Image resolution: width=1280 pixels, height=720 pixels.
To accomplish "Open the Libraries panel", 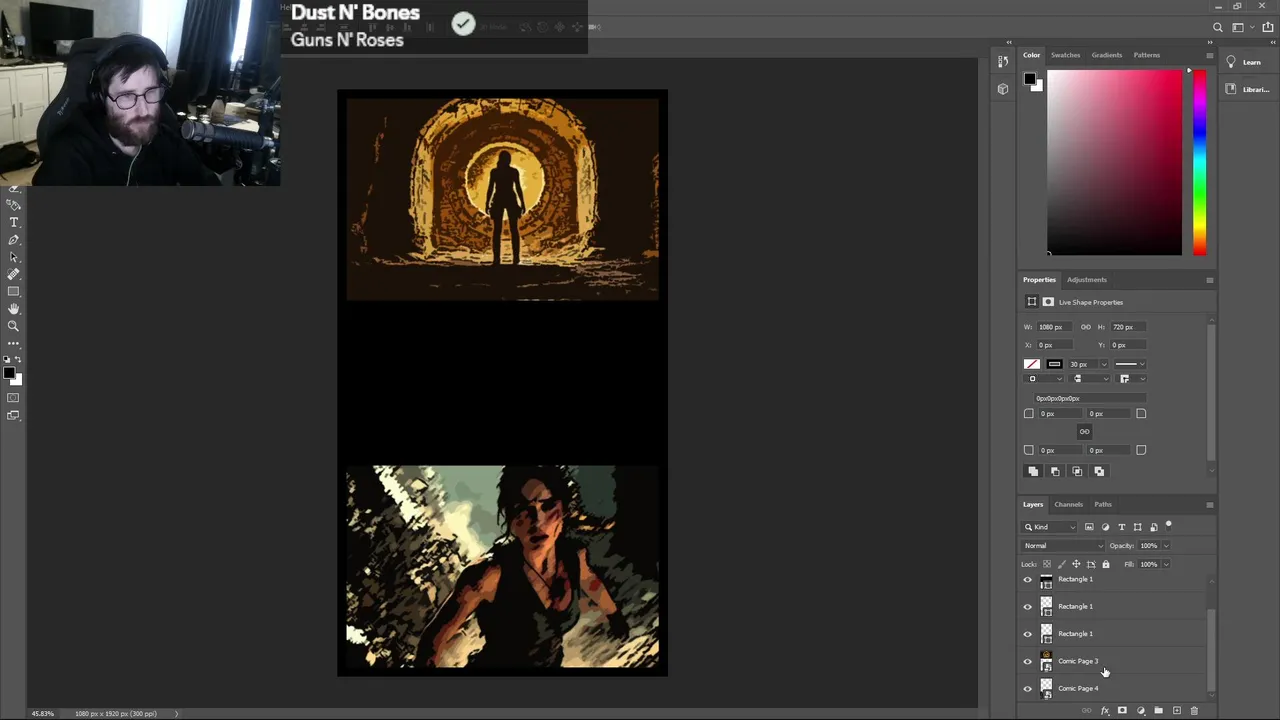I will [x=1247, y=89].
